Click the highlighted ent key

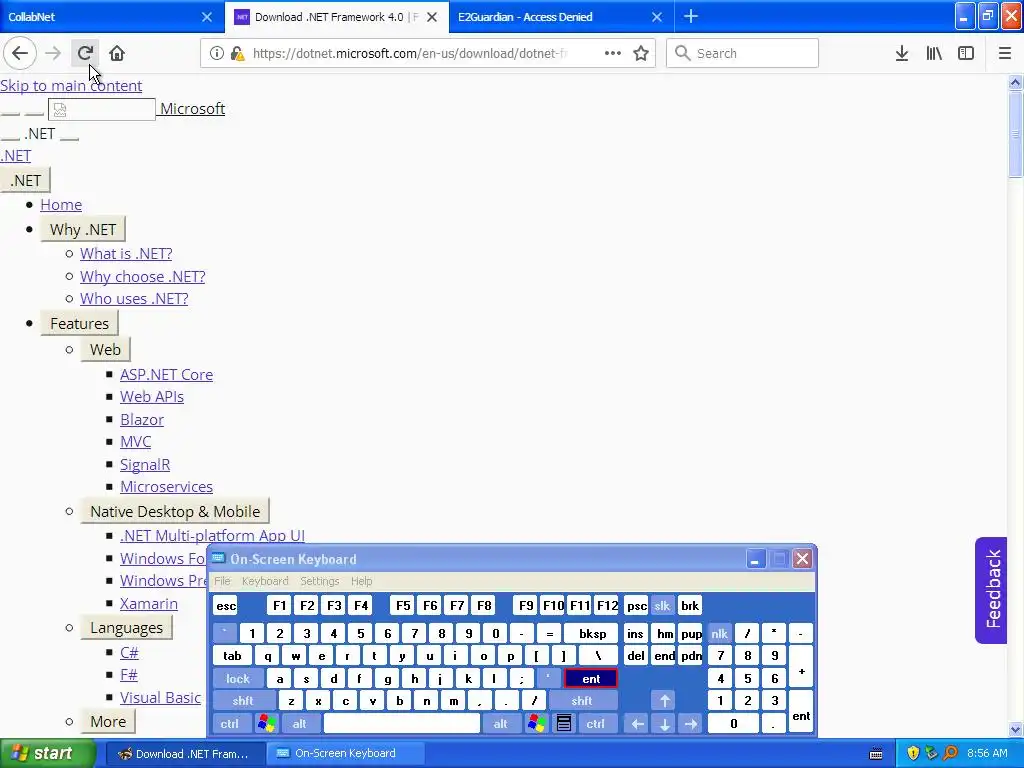point(591,679)
